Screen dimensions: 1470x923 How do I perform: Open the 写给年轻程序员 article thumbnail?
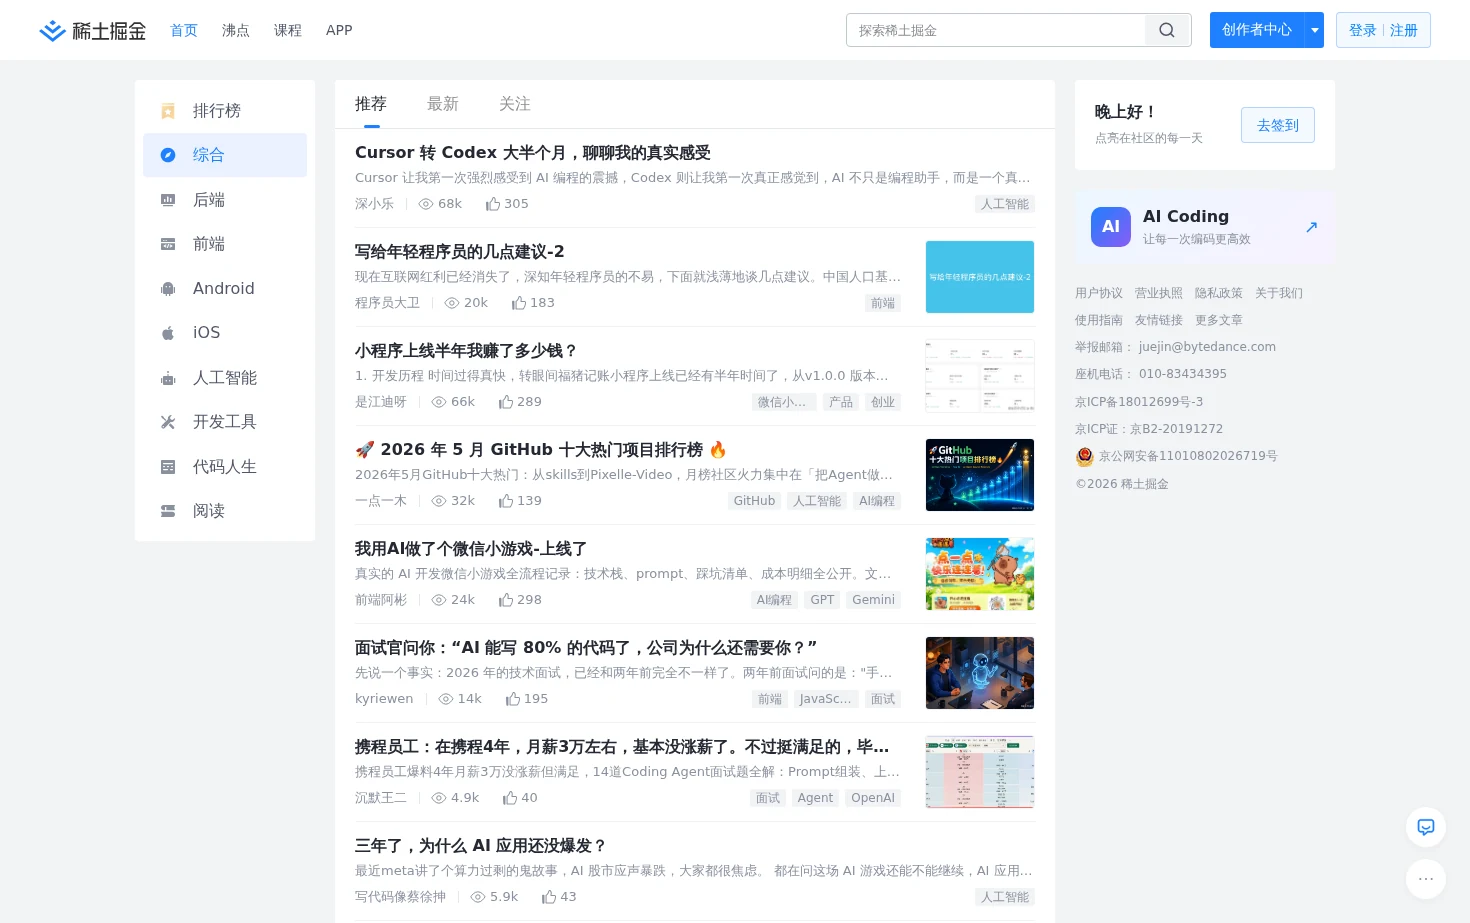[x=980, y=277]
